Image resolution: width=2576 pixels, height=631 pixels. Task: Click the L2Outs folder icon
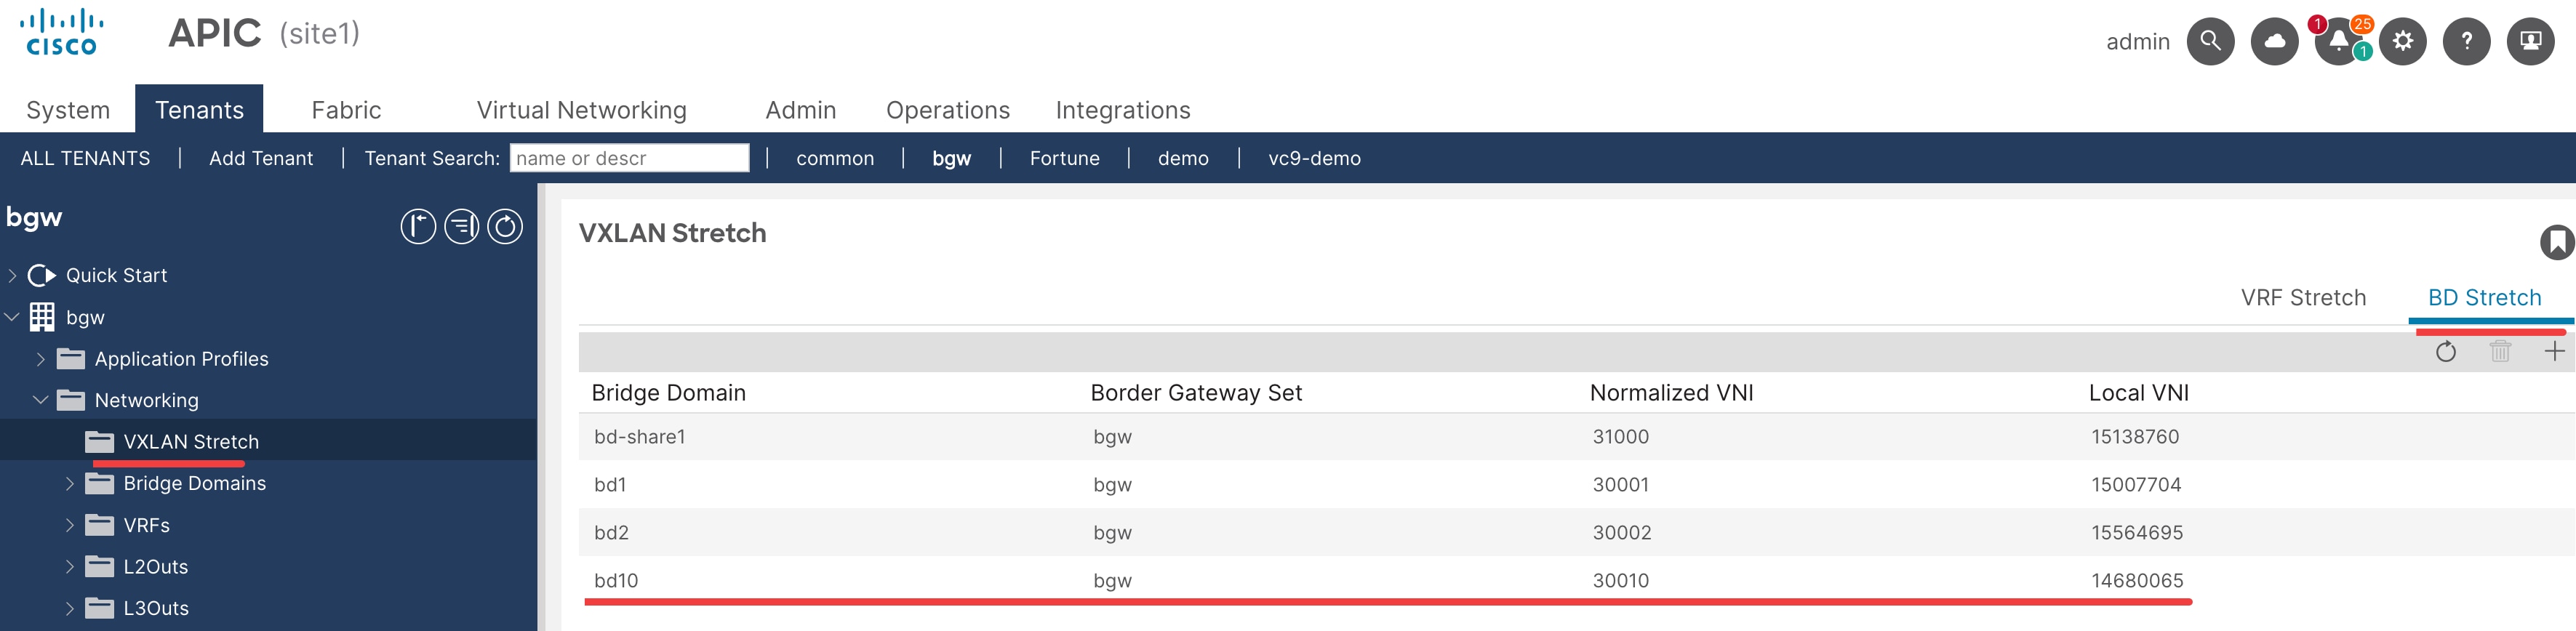click(x=100, y=566)
